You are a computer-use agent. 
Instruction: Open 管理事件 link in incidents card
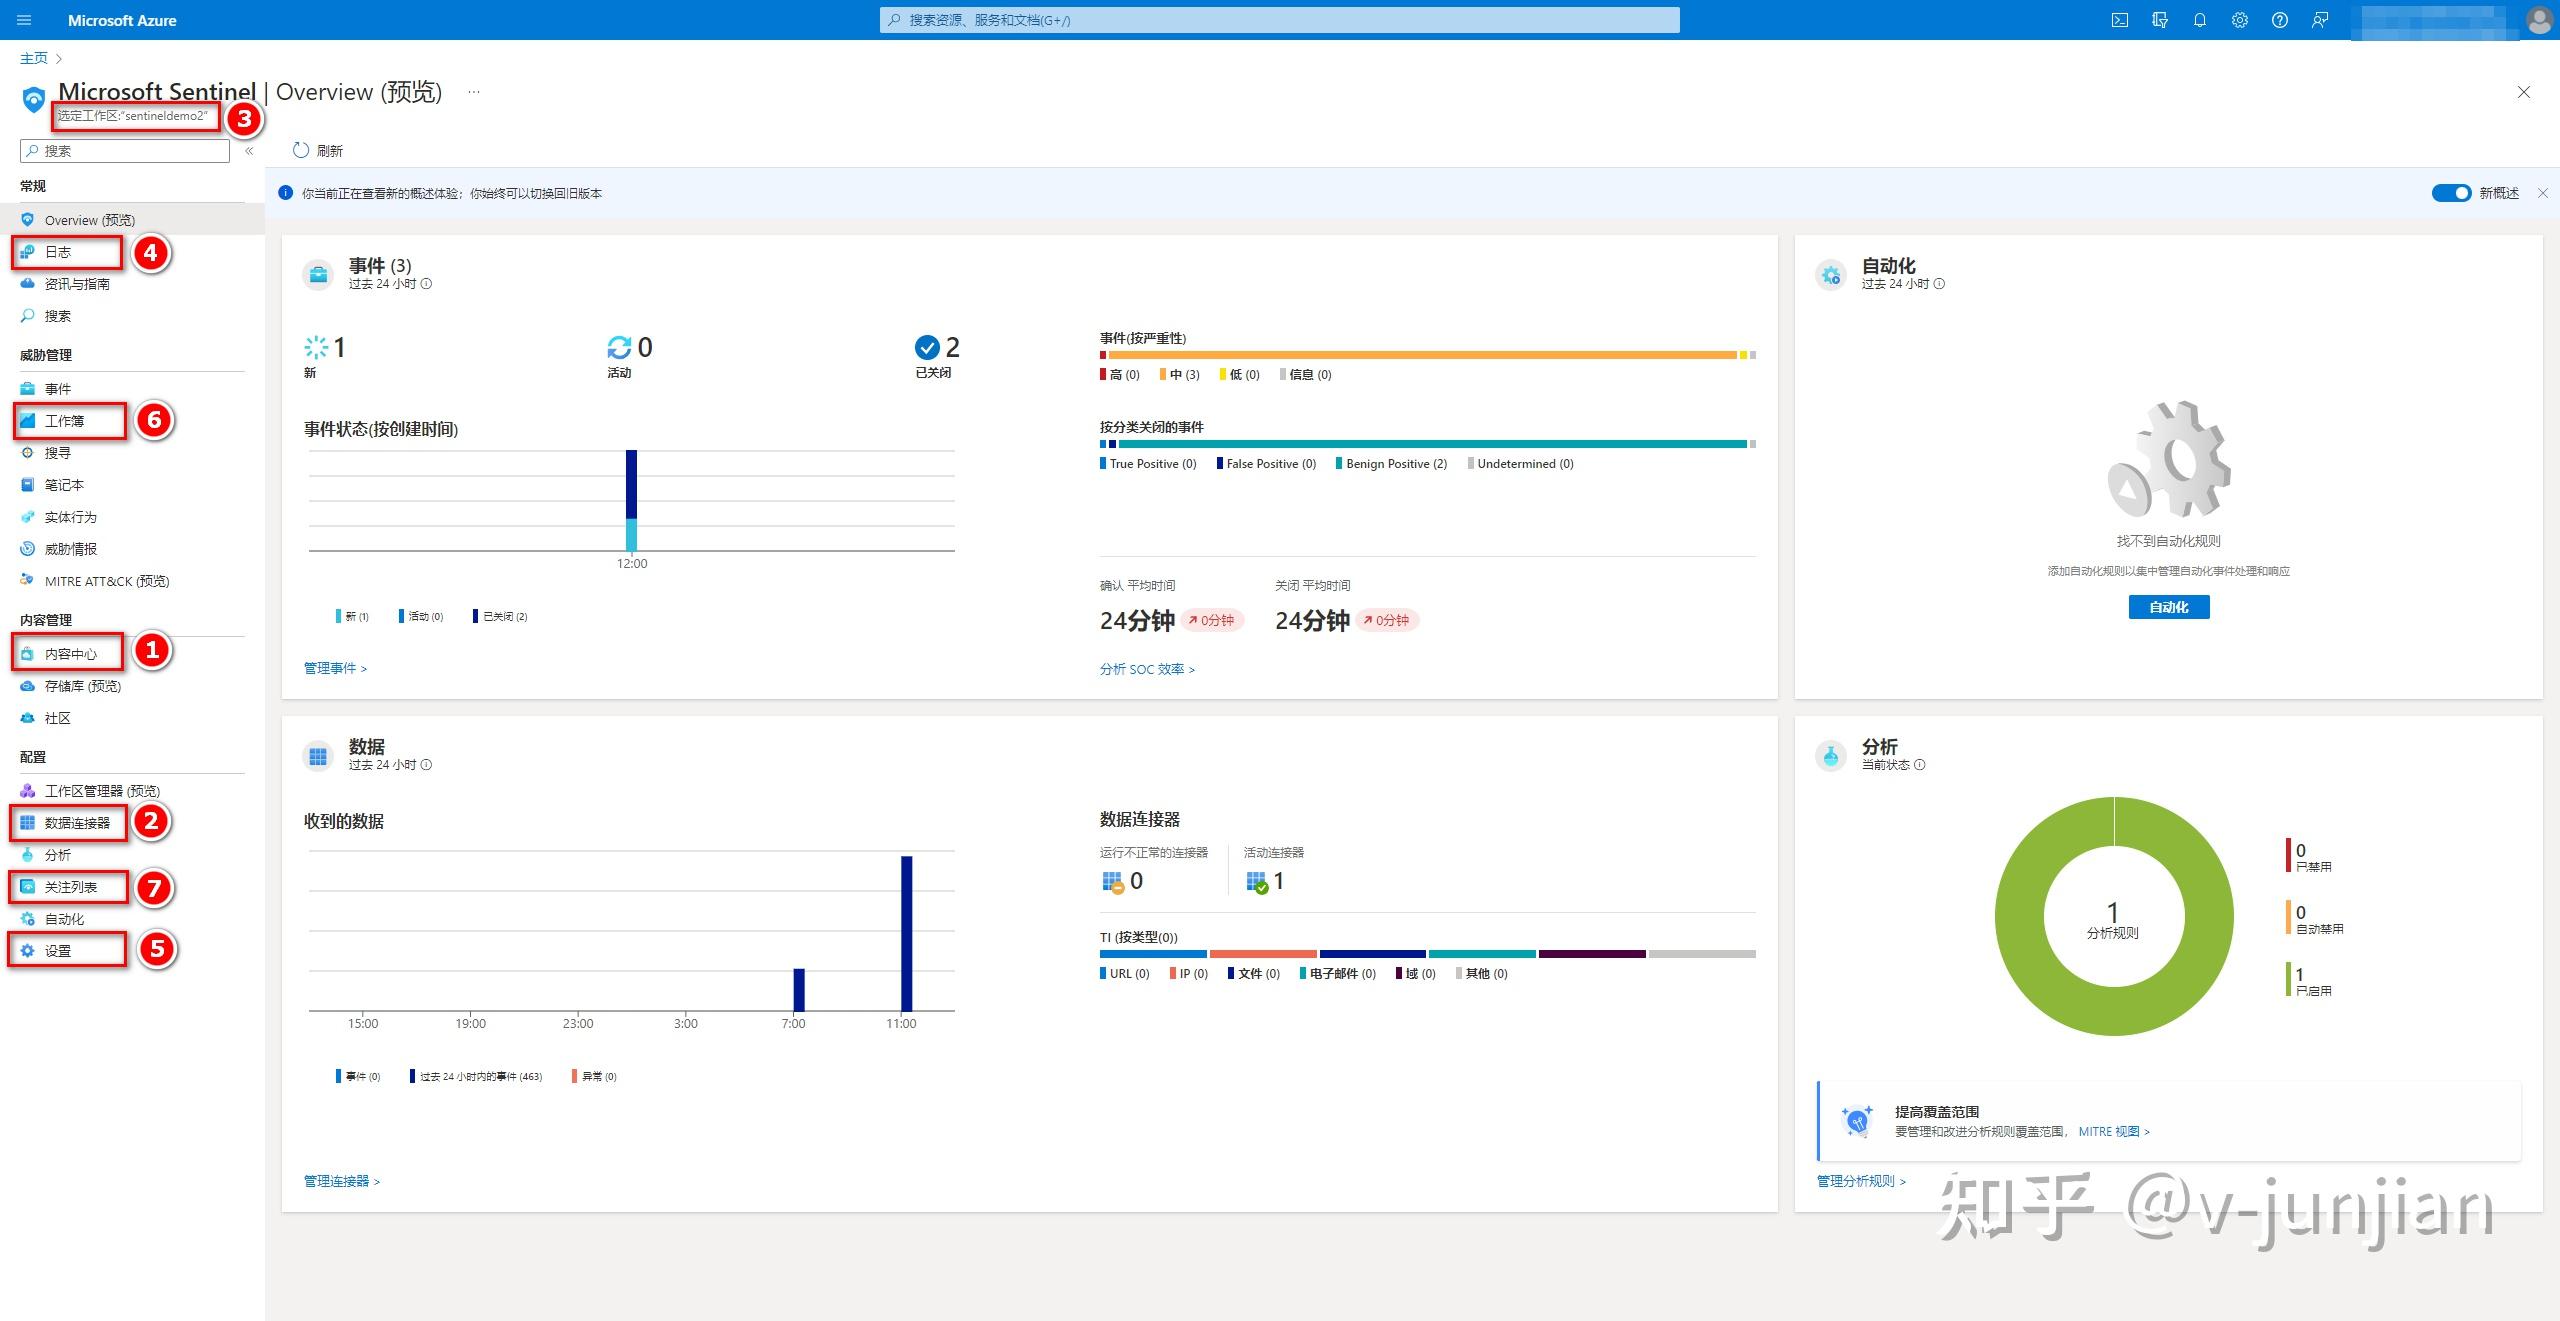[x=331, y=668]
